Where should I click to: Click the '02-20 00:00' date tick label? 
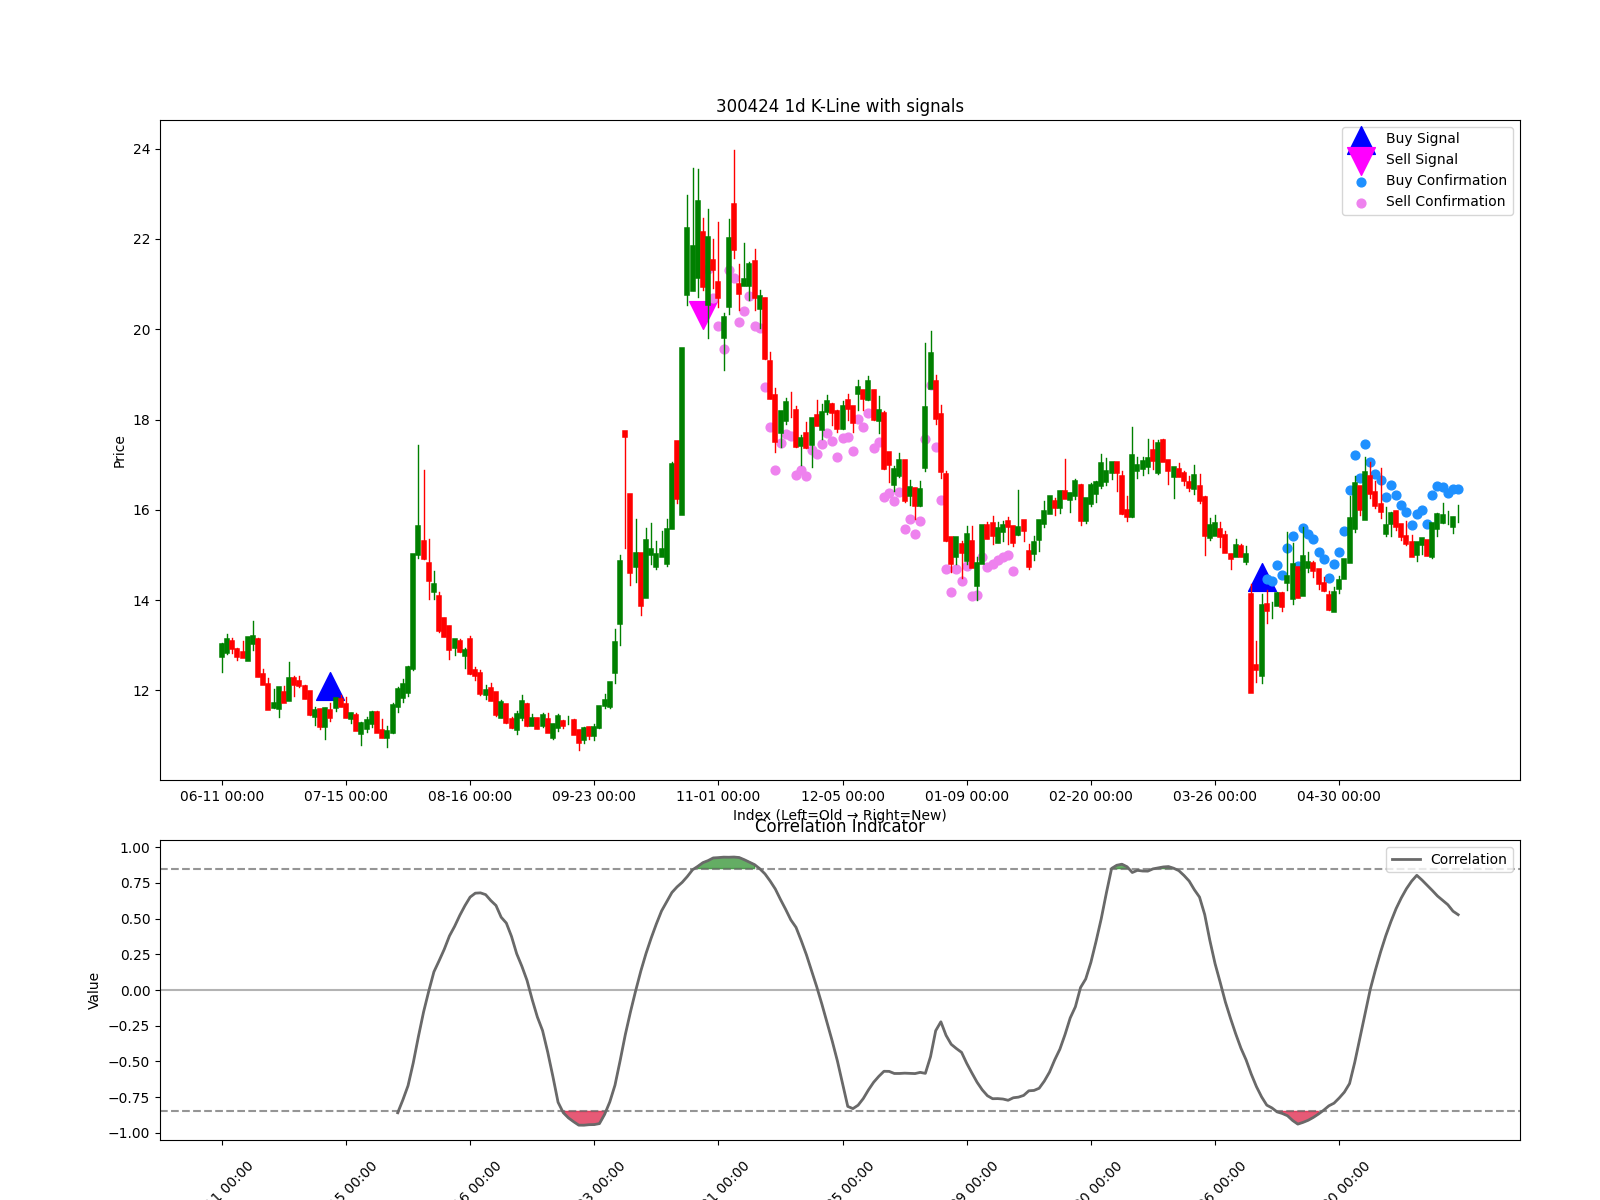tap(1091, 797)
